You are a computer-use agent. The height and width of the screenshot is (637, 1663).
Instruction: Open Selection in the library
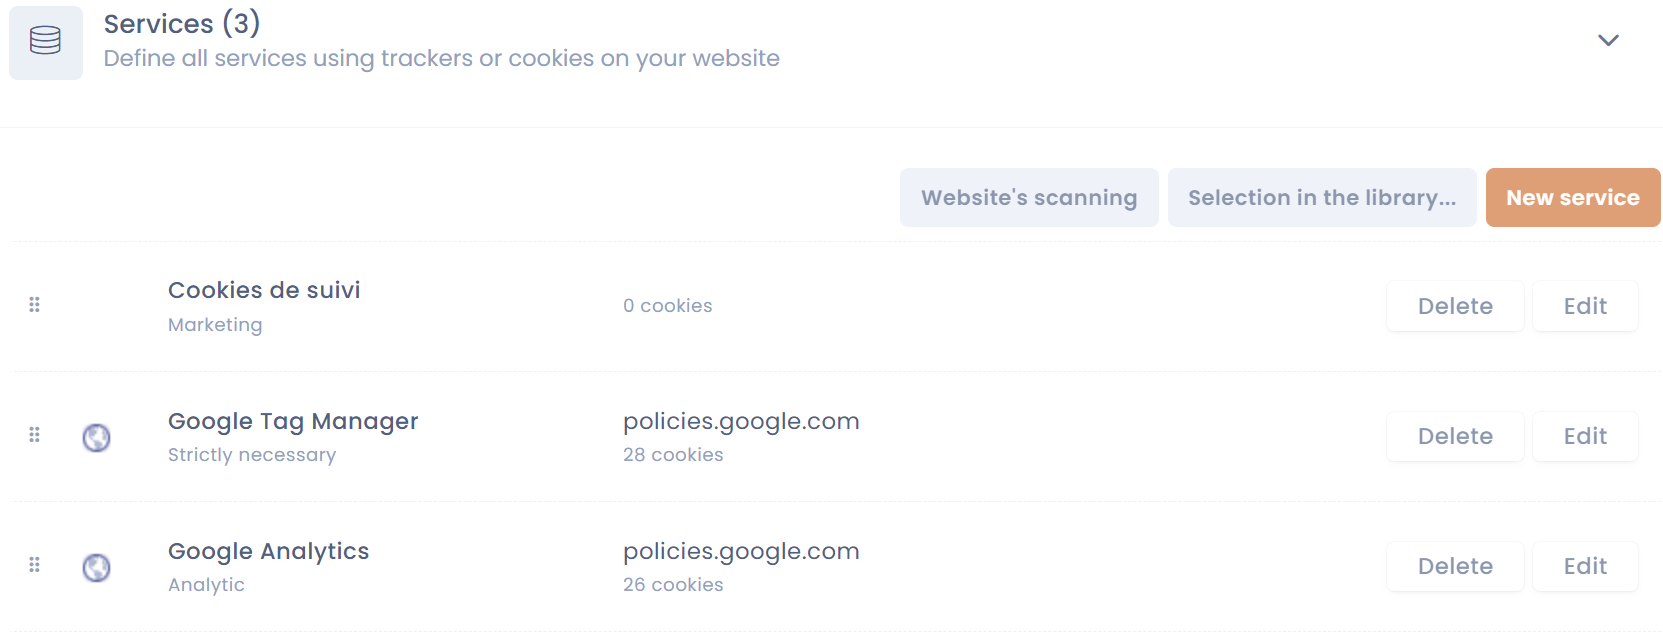click(1321, 198)
